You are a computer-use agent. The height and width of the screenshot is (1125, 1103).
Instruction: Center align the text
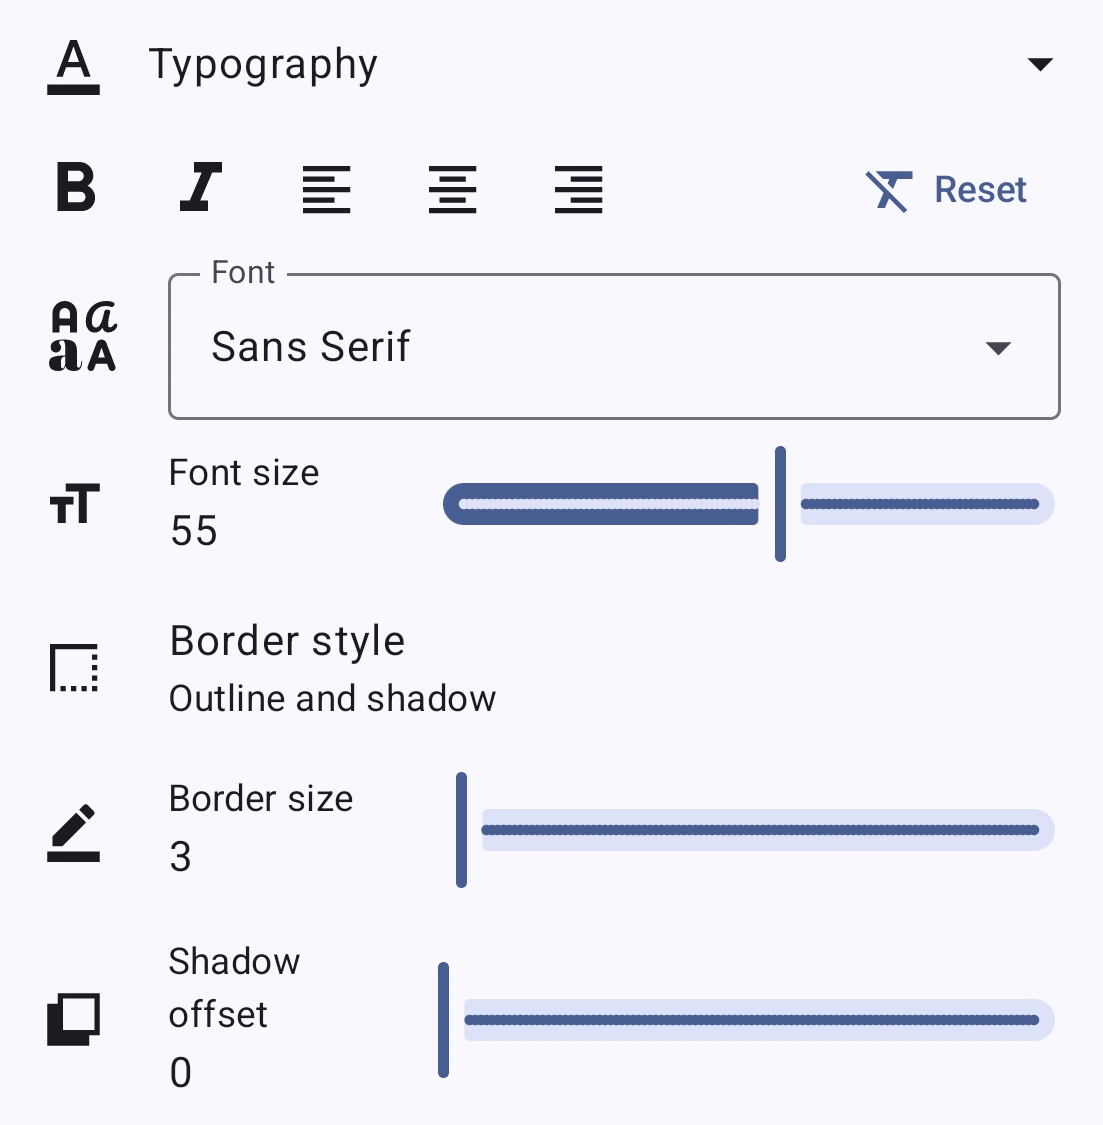[x=452, y=189]
